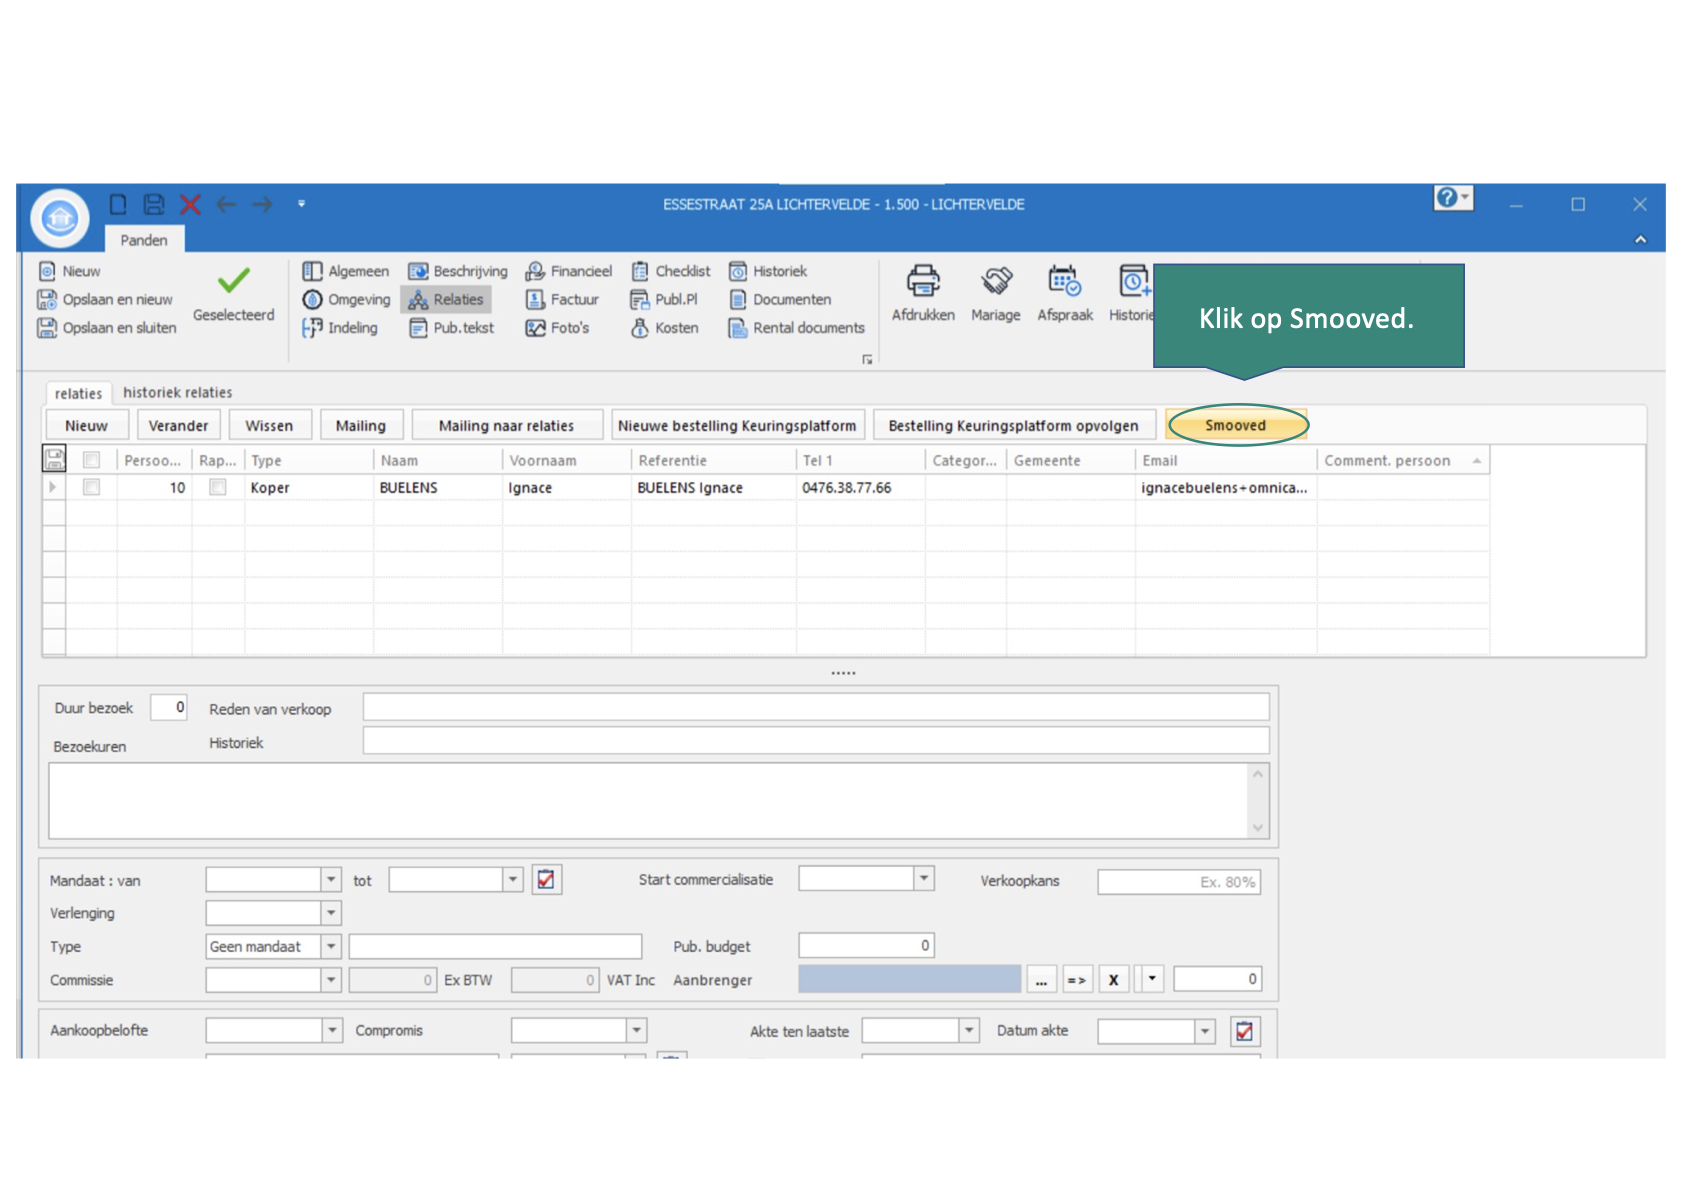Select the Panden ribbon tab
The height and width of the screenshot is (1192, 1684).
click(x=144, y=240)
